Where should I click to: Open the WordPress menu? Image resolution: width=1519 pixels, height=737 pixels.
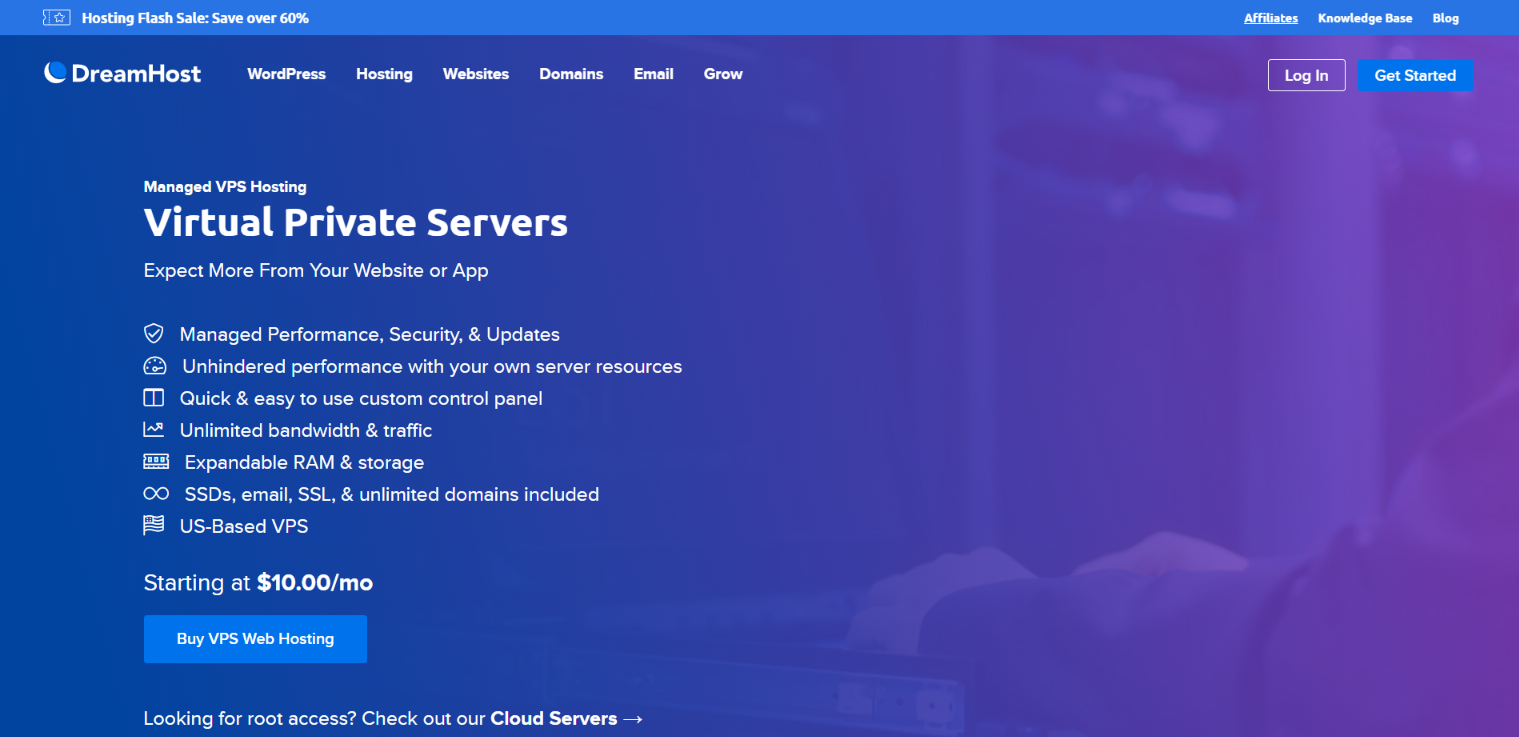tap(286, 74)
